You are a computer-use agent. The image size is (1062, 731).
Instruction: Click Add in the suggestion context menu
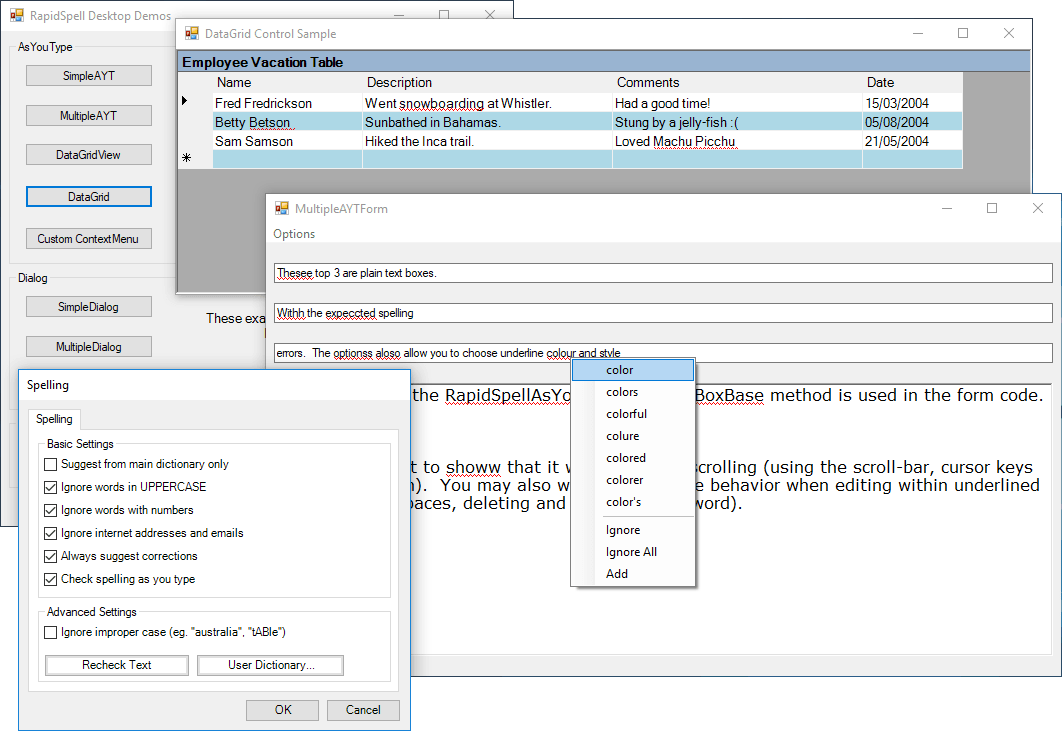618,574
